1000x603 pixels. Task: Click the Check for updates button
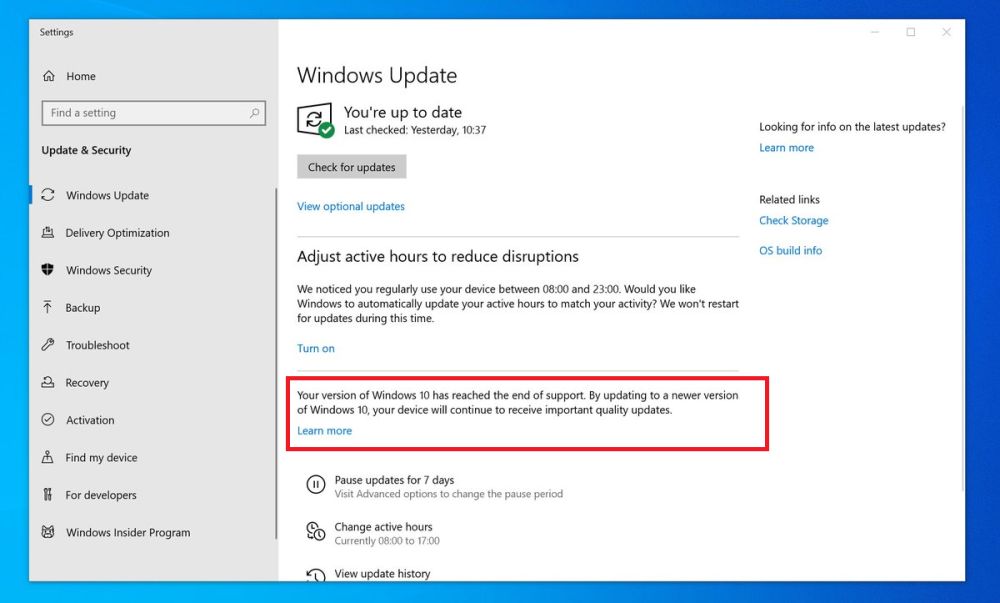(351, 167)
